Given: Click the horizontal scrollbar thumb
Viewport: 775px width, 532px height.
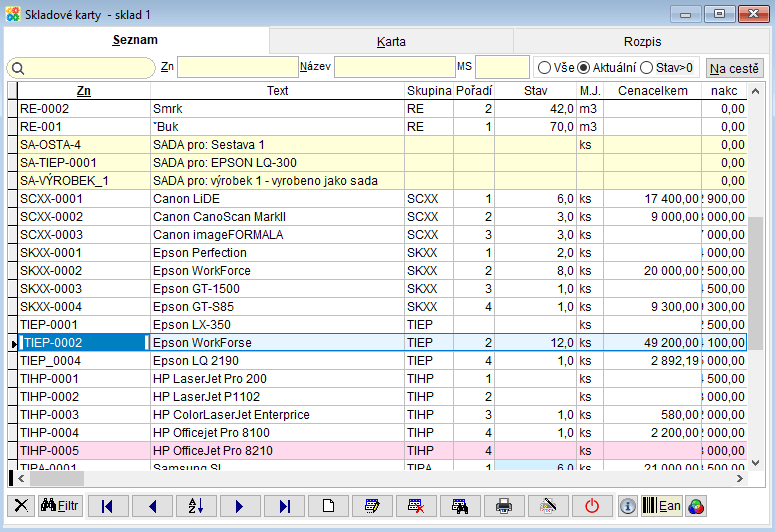Looking at the screenshot, I should tap(57, 478).
